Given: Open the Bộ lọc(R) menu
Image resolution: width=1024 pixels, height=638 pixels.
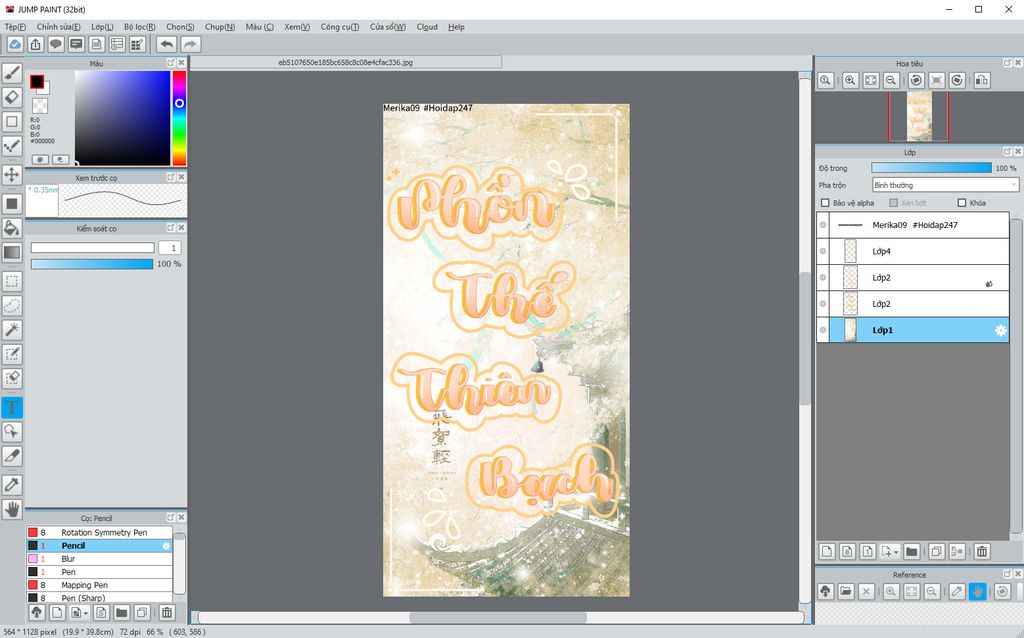Looking at the screenshot, I should (140, 27).
